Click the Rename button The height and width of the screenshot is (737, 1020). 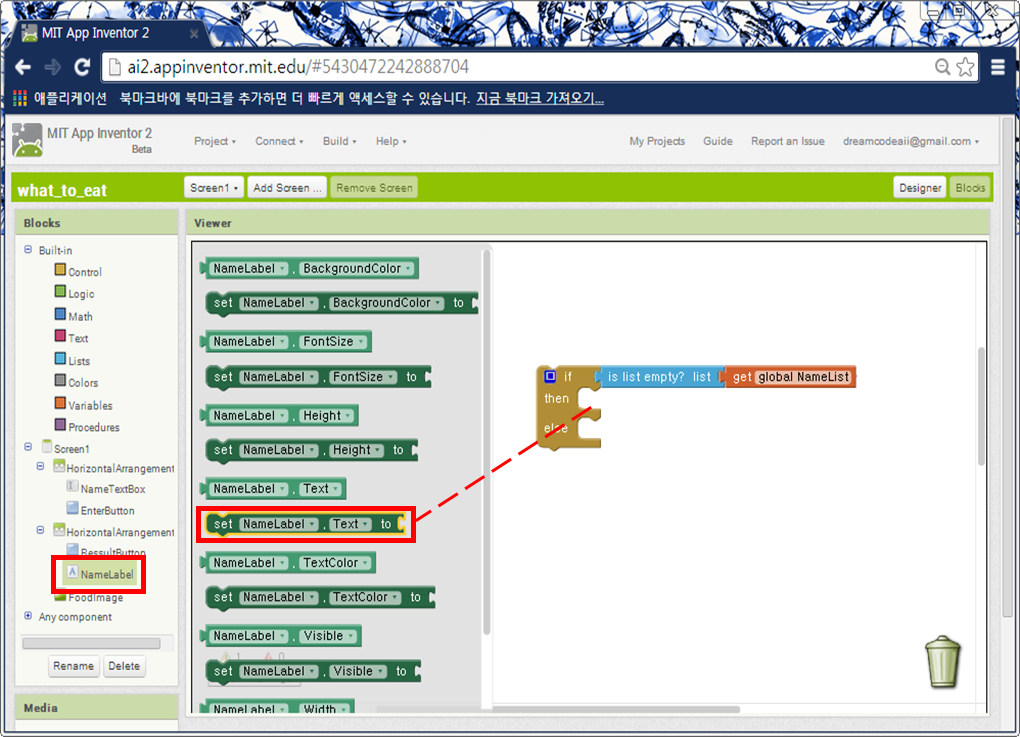pos(74,665)
